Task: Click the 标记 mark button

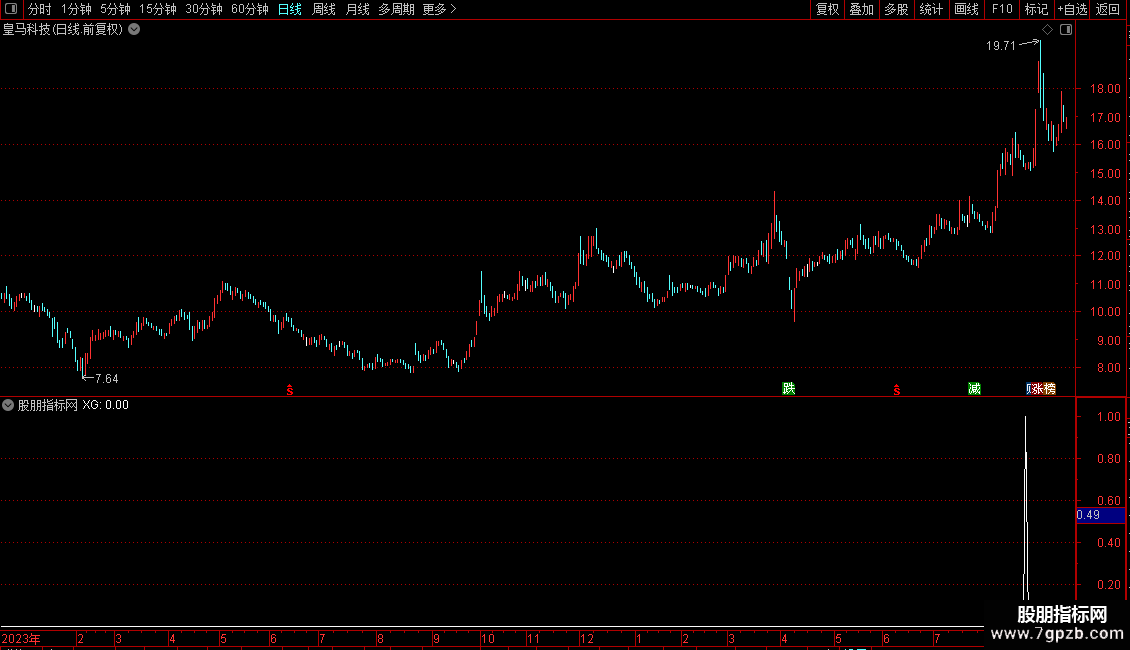Action: pos(1036,9)
